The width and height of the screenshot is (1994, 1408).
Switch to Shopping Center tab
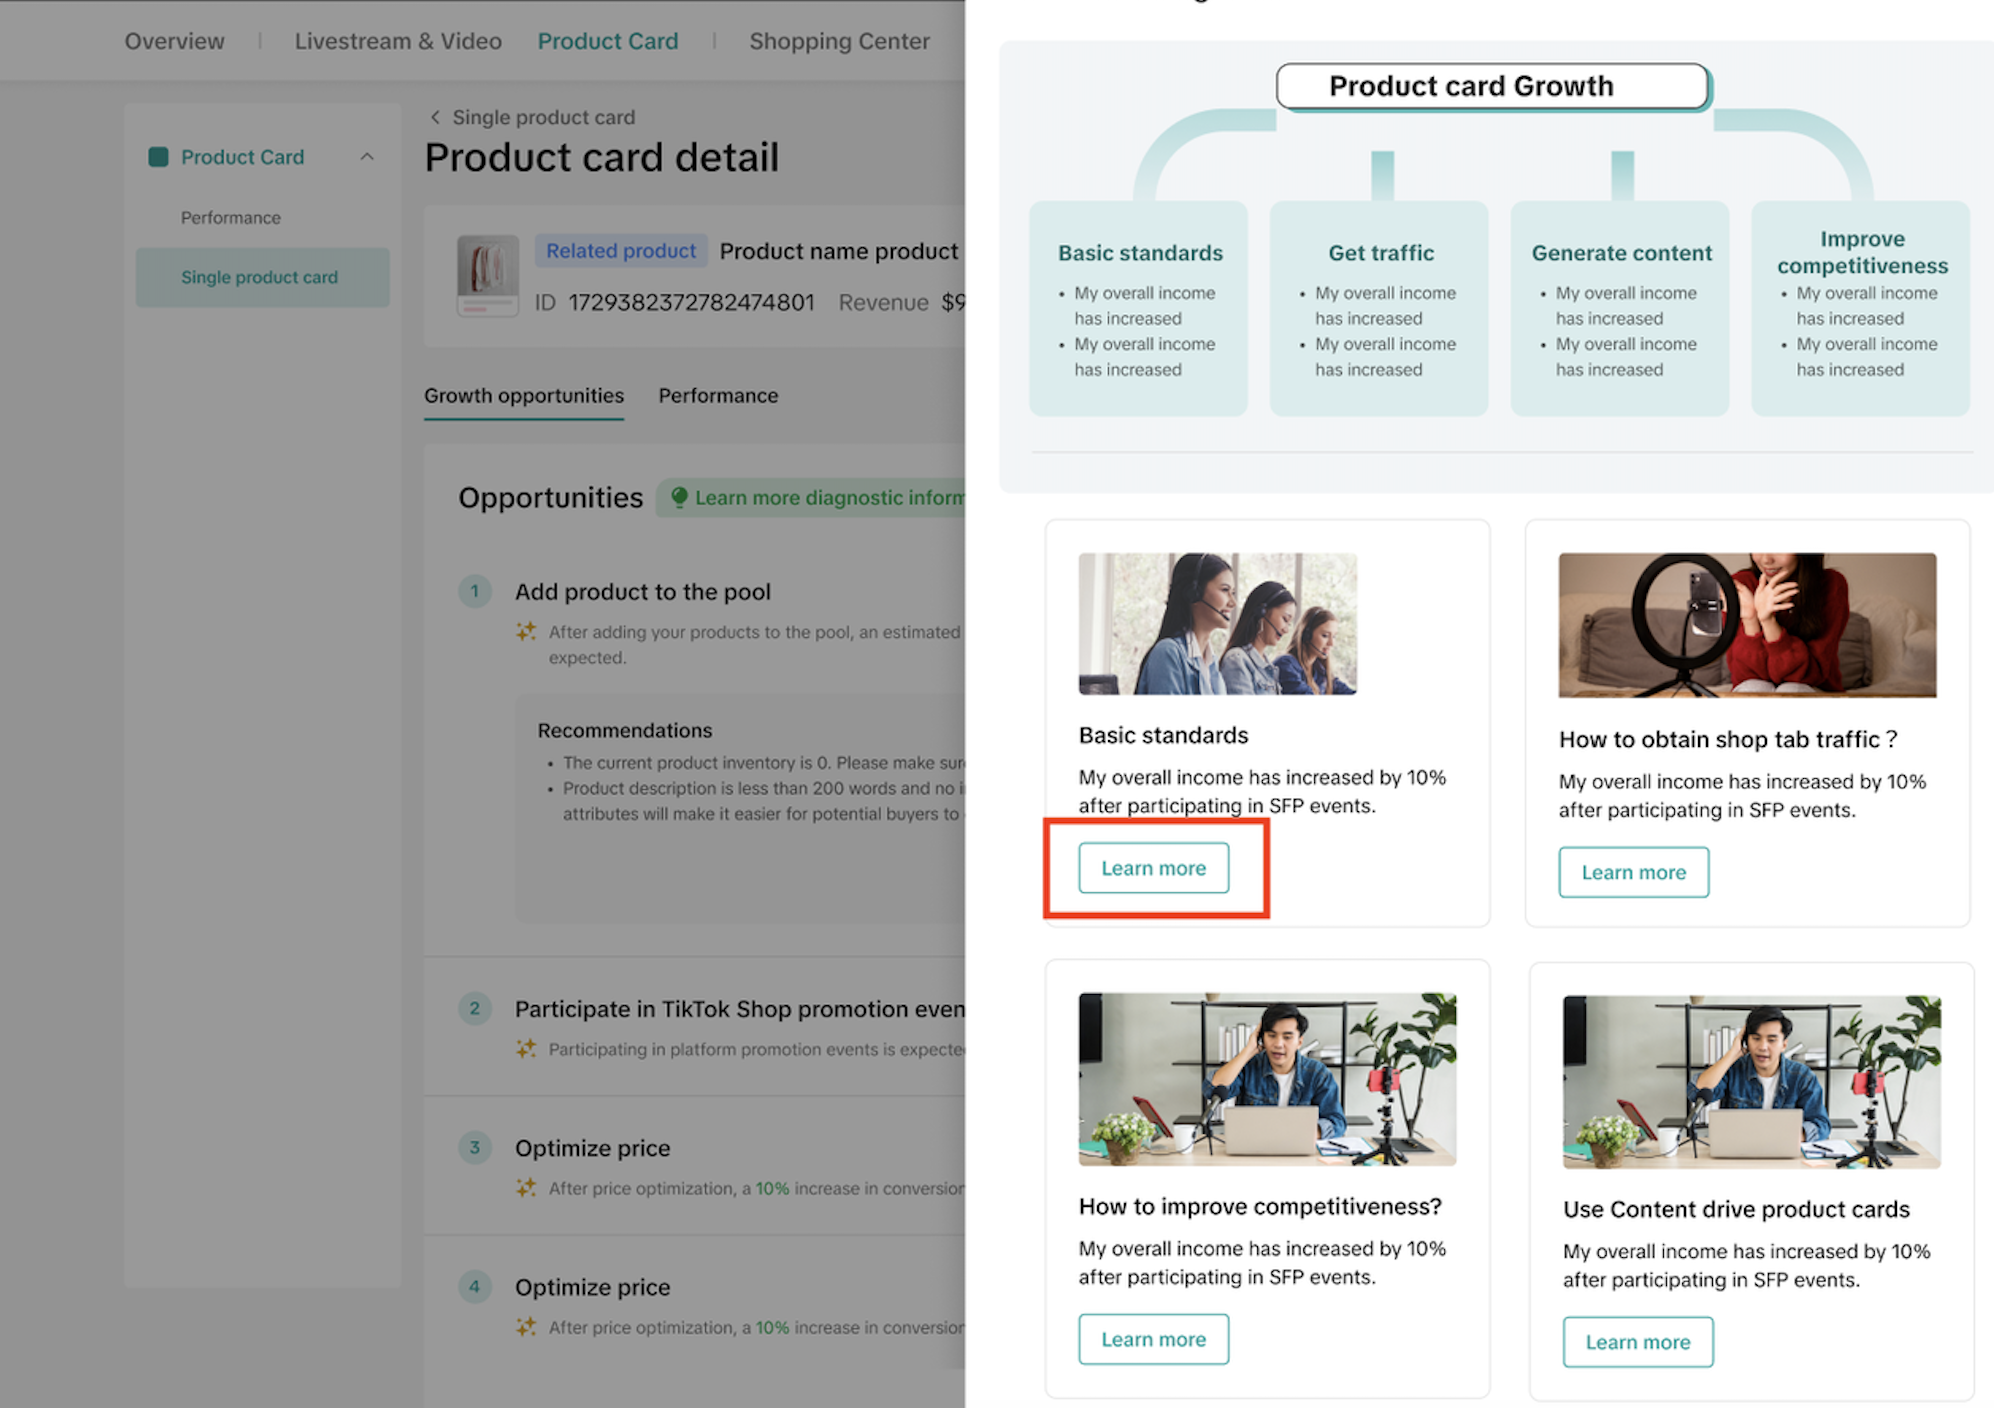coord(839,41)
